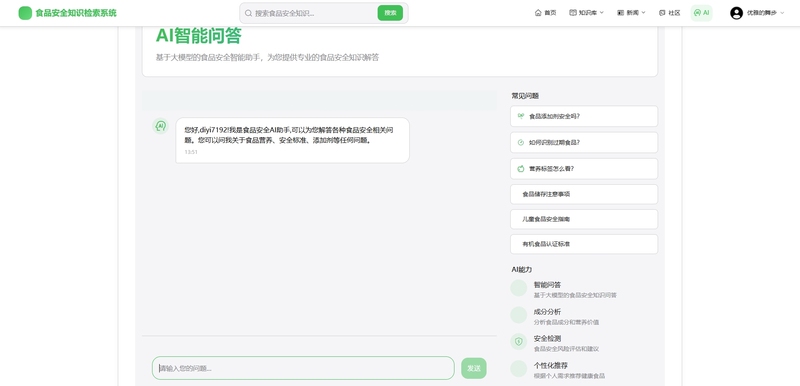
Task: Ask 食品添加剂安全吗? quick question
Action: (x=584, y=116)
